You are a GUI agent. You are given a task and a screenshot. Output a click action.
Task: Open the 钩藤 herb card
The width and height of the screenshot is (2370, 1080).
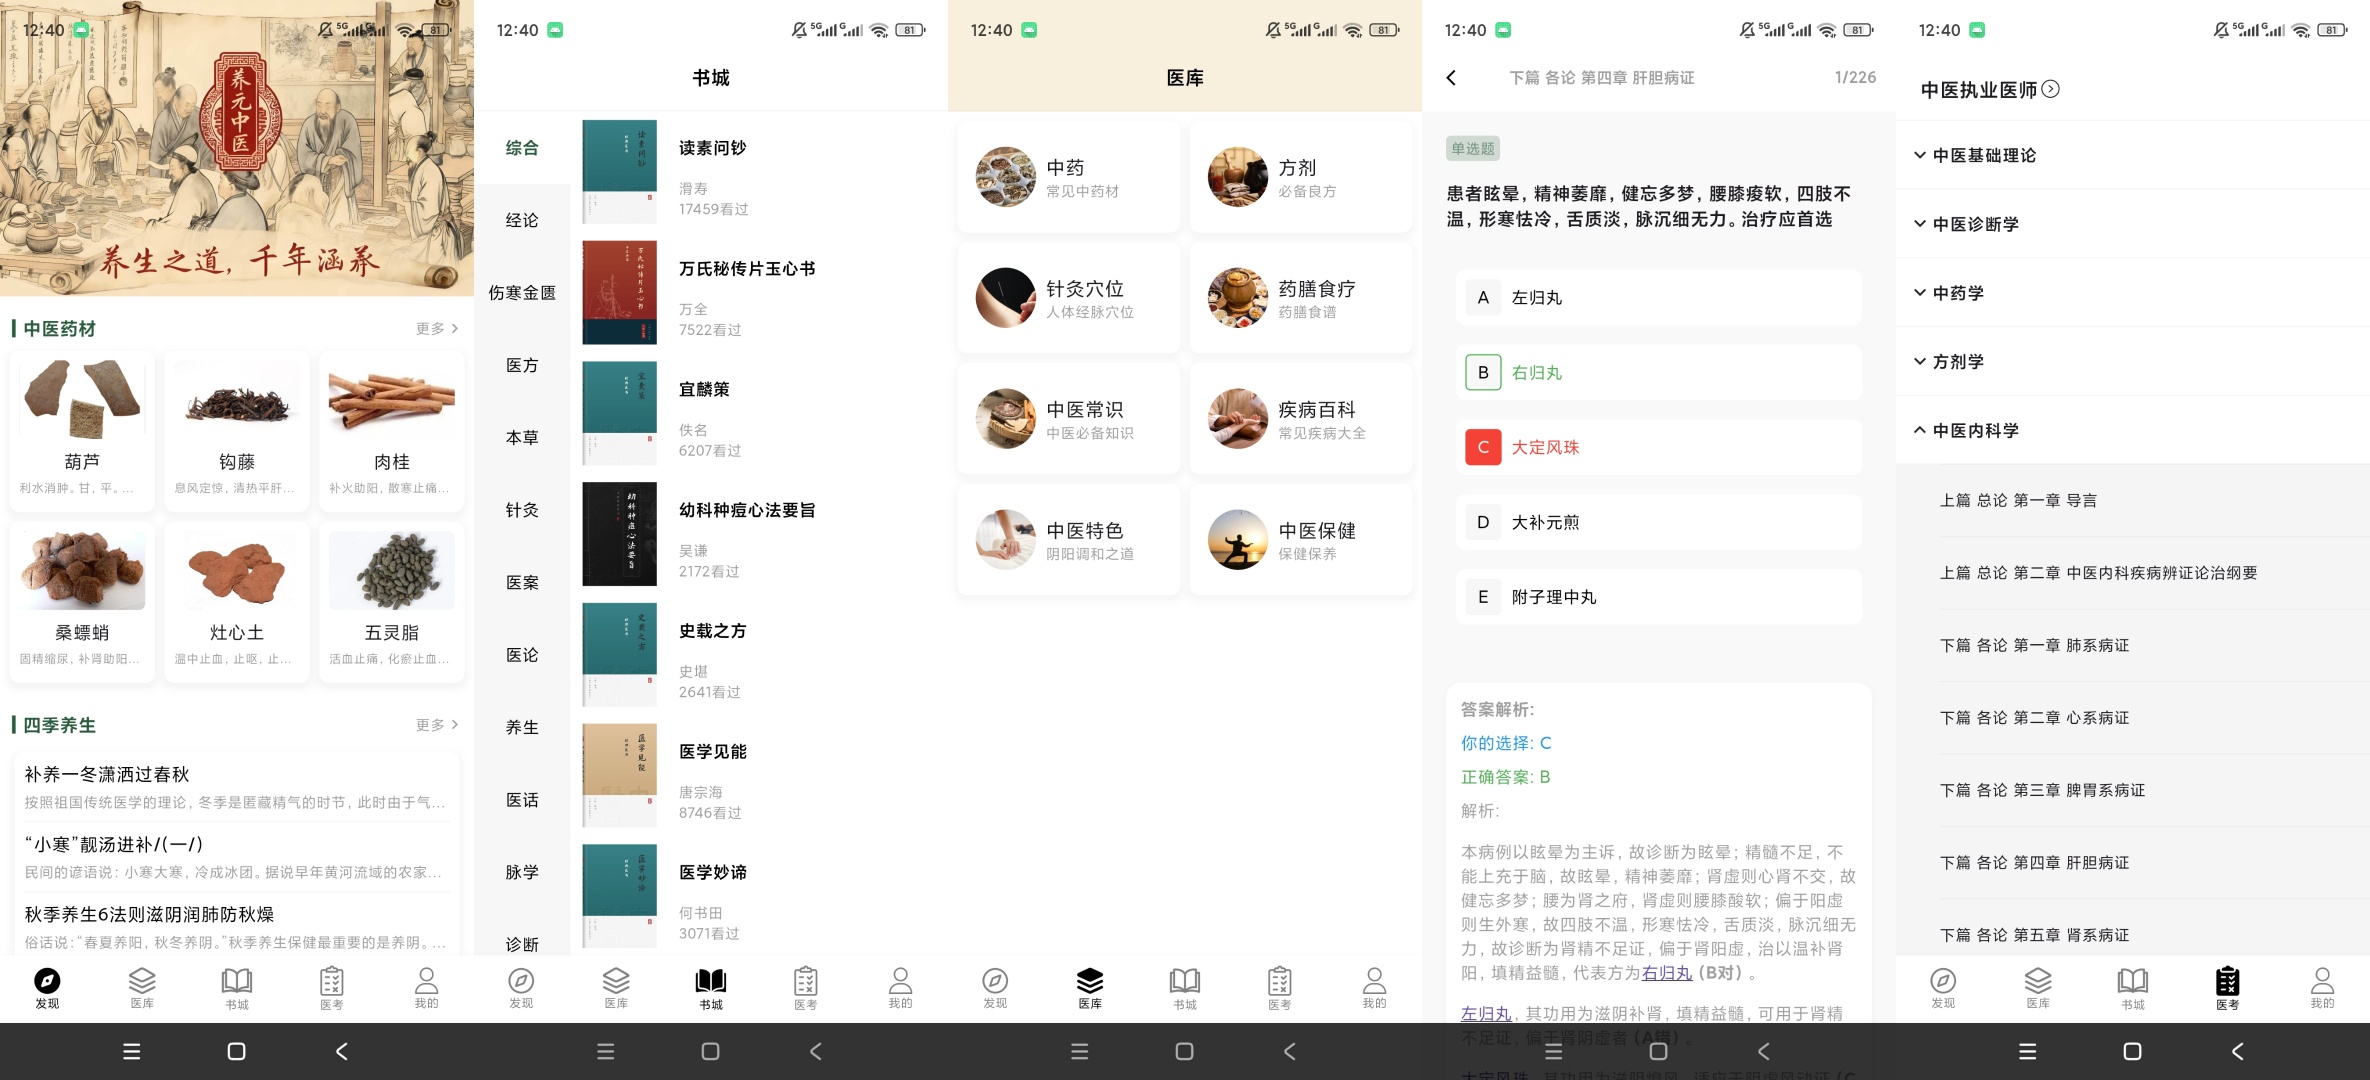point(237,431)
